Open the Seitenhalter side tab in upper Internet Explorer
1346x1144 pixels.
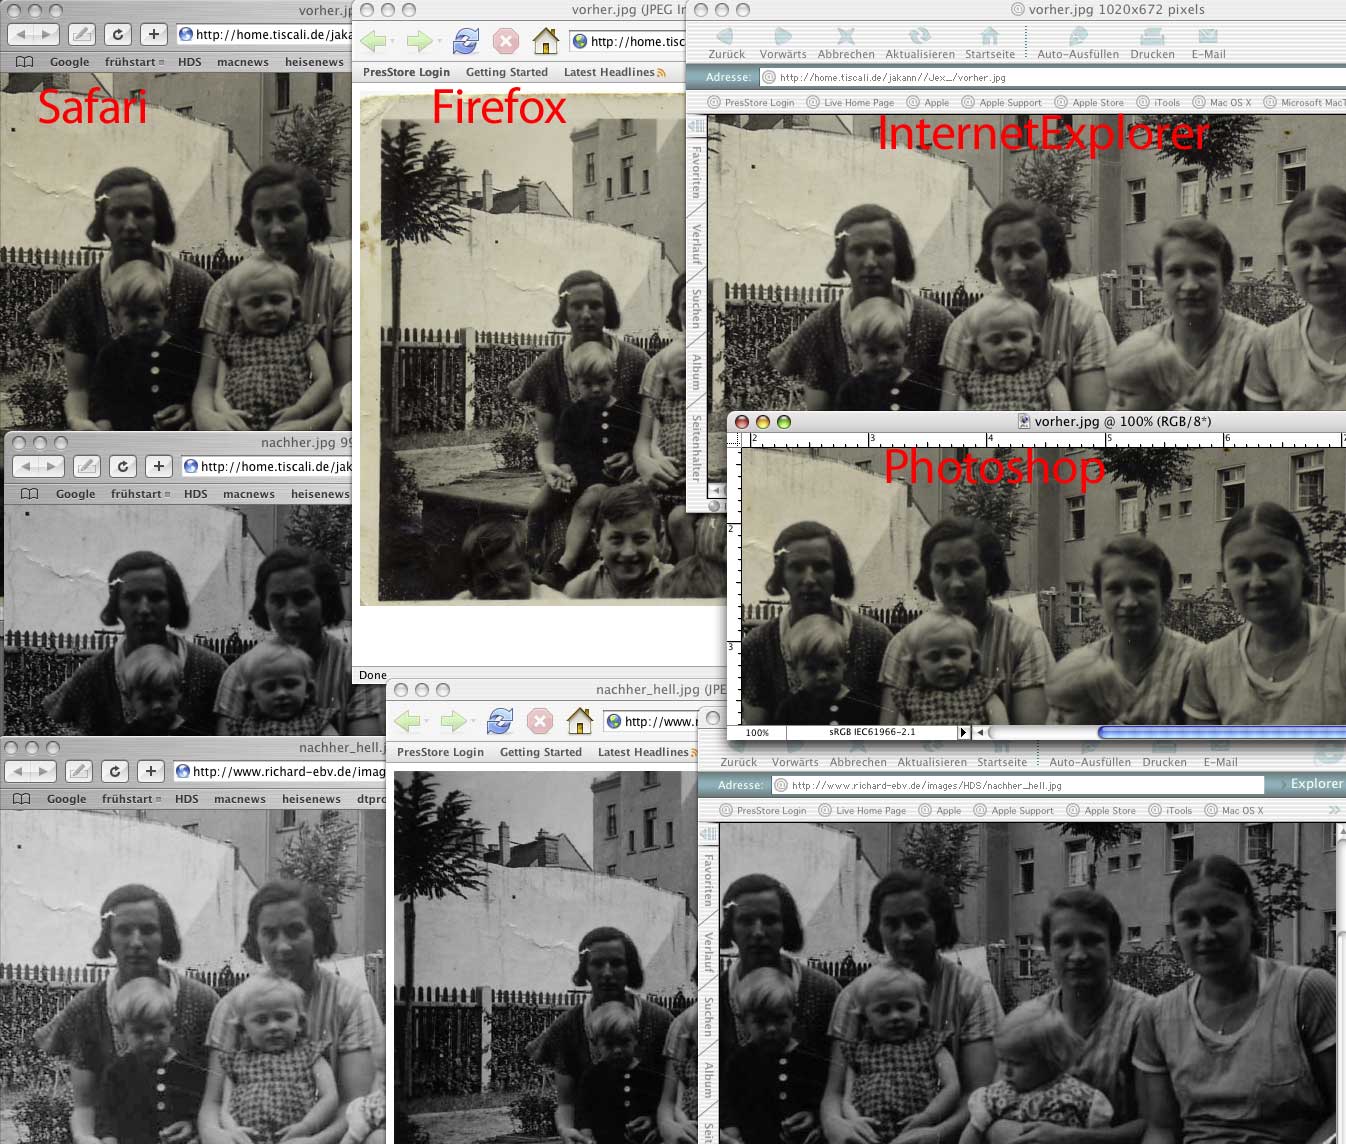click(696, 449)
